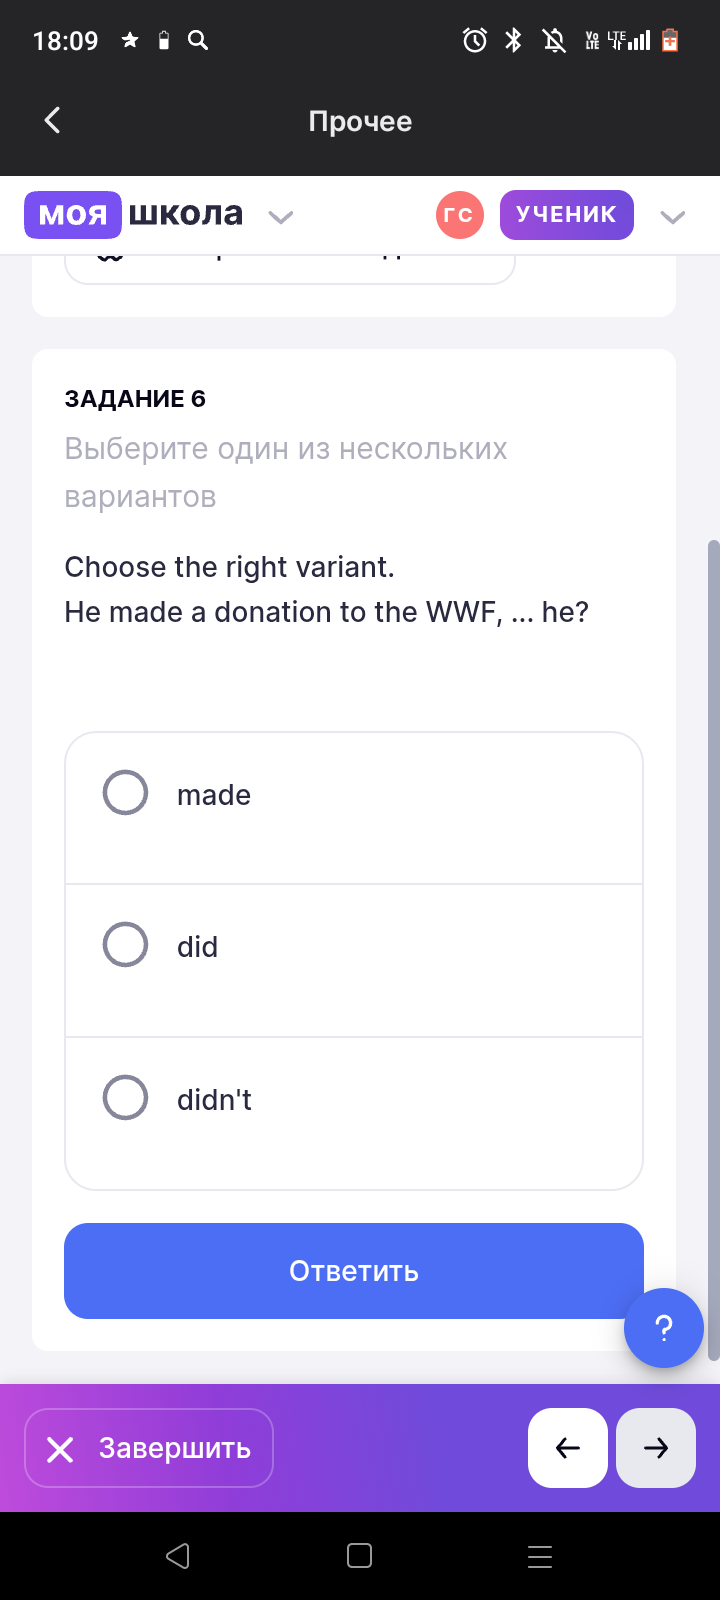720x1600 pixels.
Task: Open the УЧЕНИК role selector
Action: pos(566,215)
